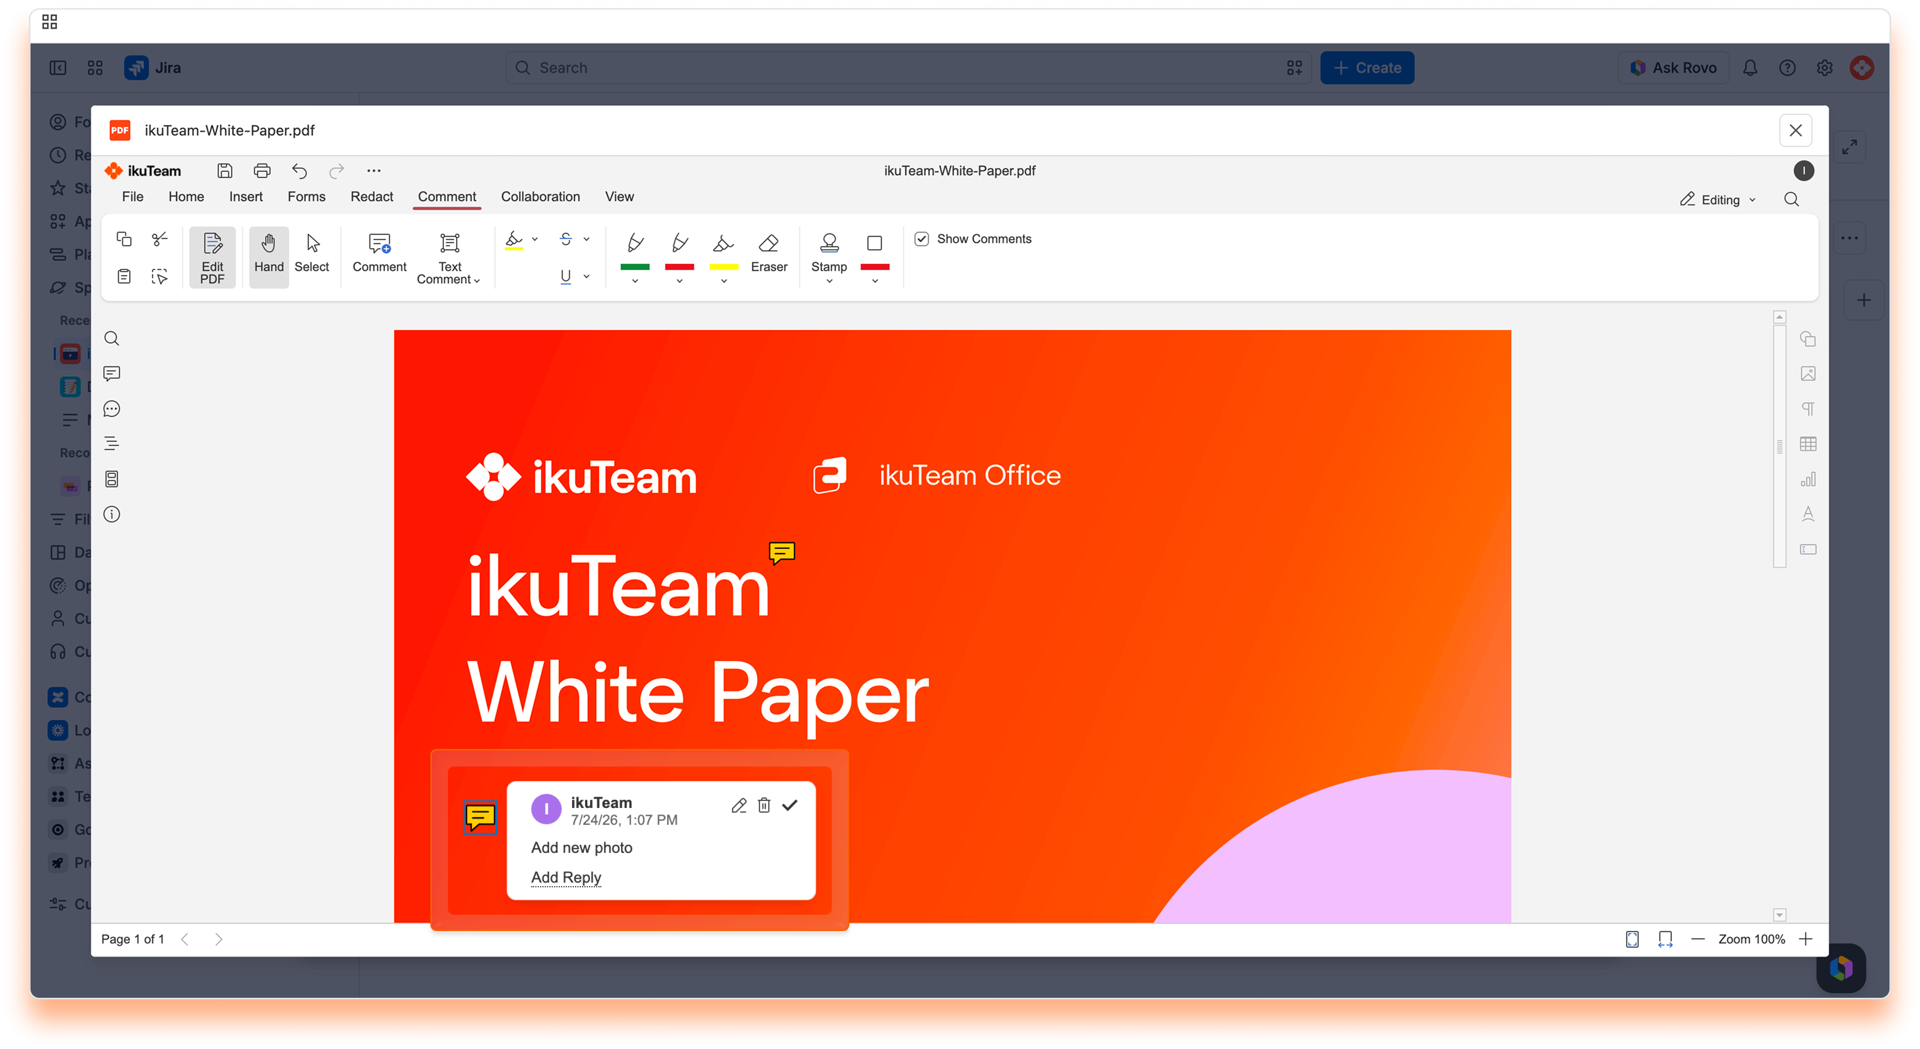Viewport: 1920px width, 1049px height.
Task: Click the Edit PDF tool
Action: click(212, 257)
